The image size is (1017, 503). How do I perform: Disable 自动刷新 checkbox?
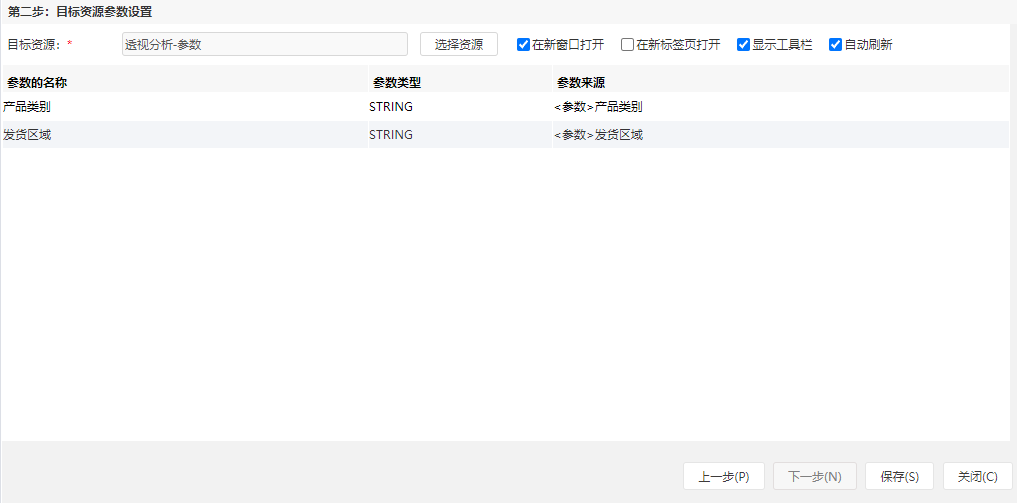(x=835, y=45)
